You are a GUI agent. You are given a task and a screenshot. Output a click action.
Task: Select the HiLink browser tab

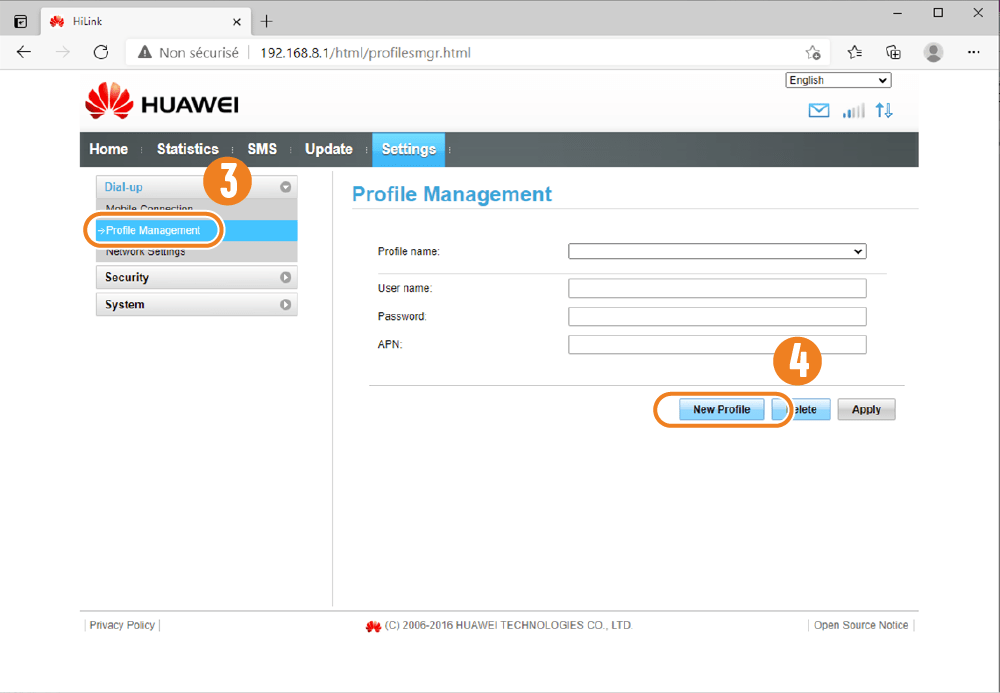[x=145, y=22]
